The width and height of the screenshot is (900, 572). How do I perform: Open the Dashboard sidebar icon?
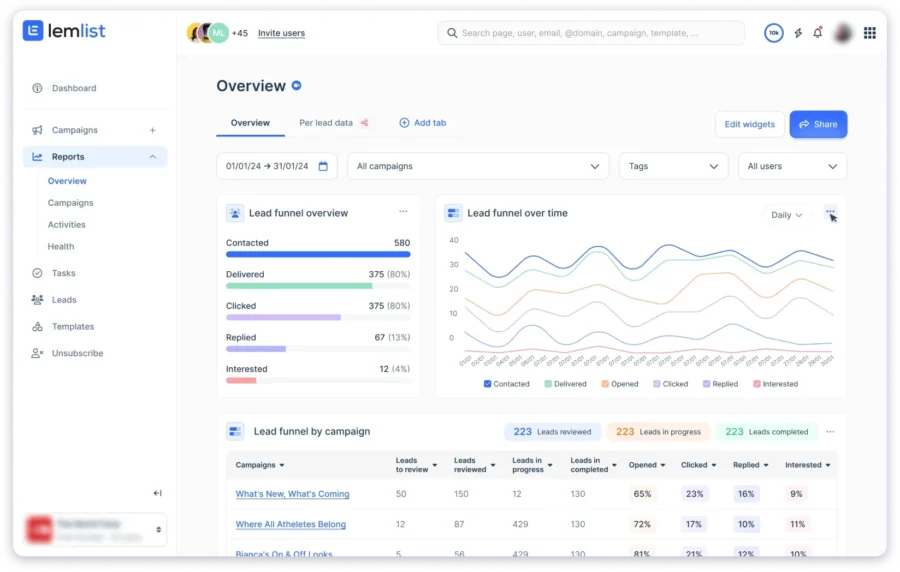[37, 88]
